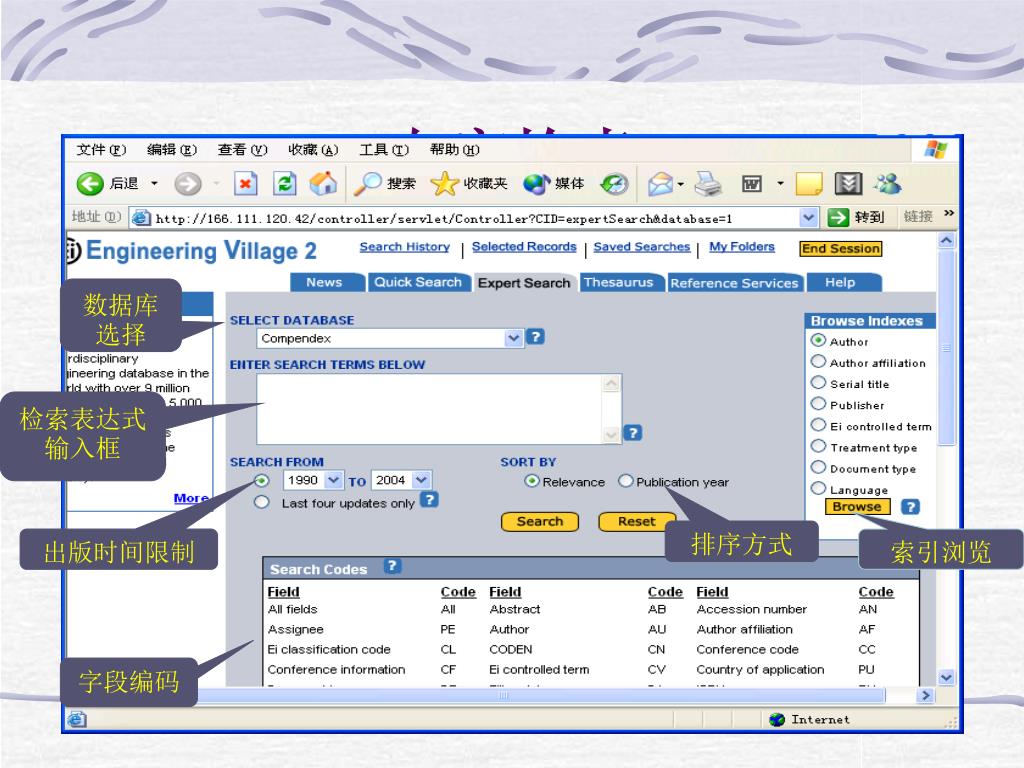
Task: Open the 2004 end year dropdown
Action: point(422,481)
